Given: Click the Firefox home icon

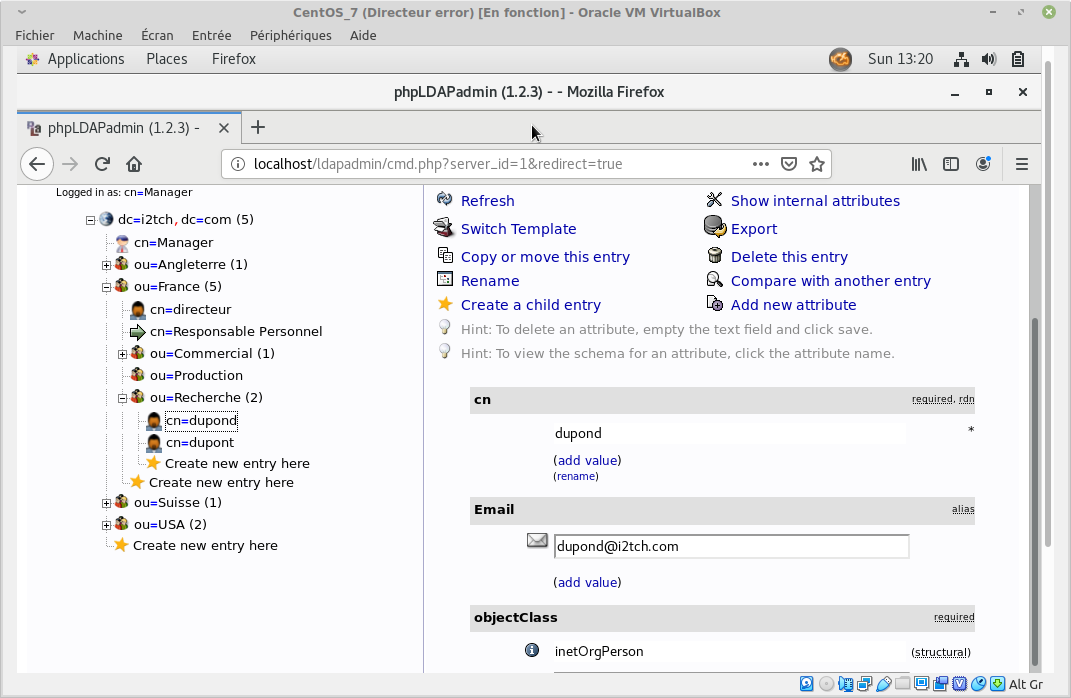Looking at the screenshot, I should [134, 164].
